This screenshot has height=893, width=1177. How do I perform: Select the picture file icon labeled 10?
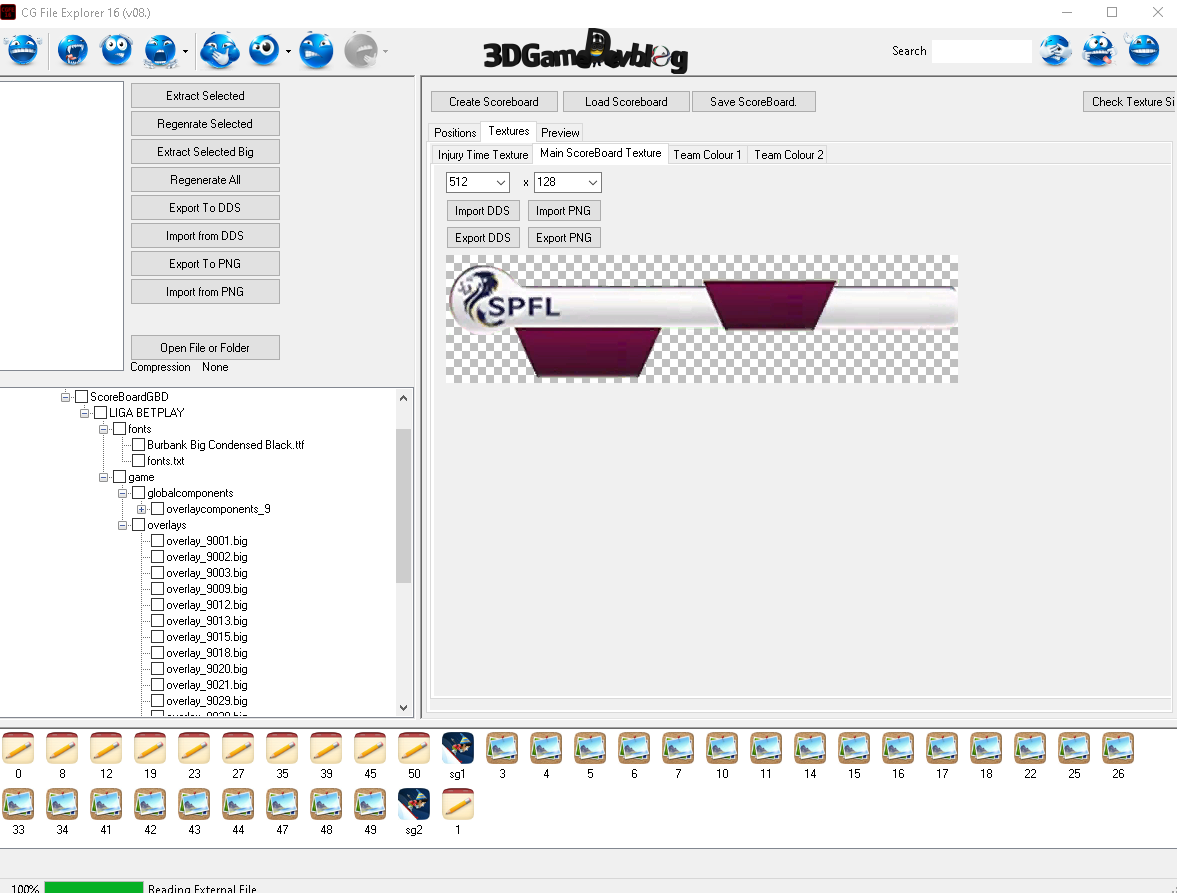click(x=722, y=748)
